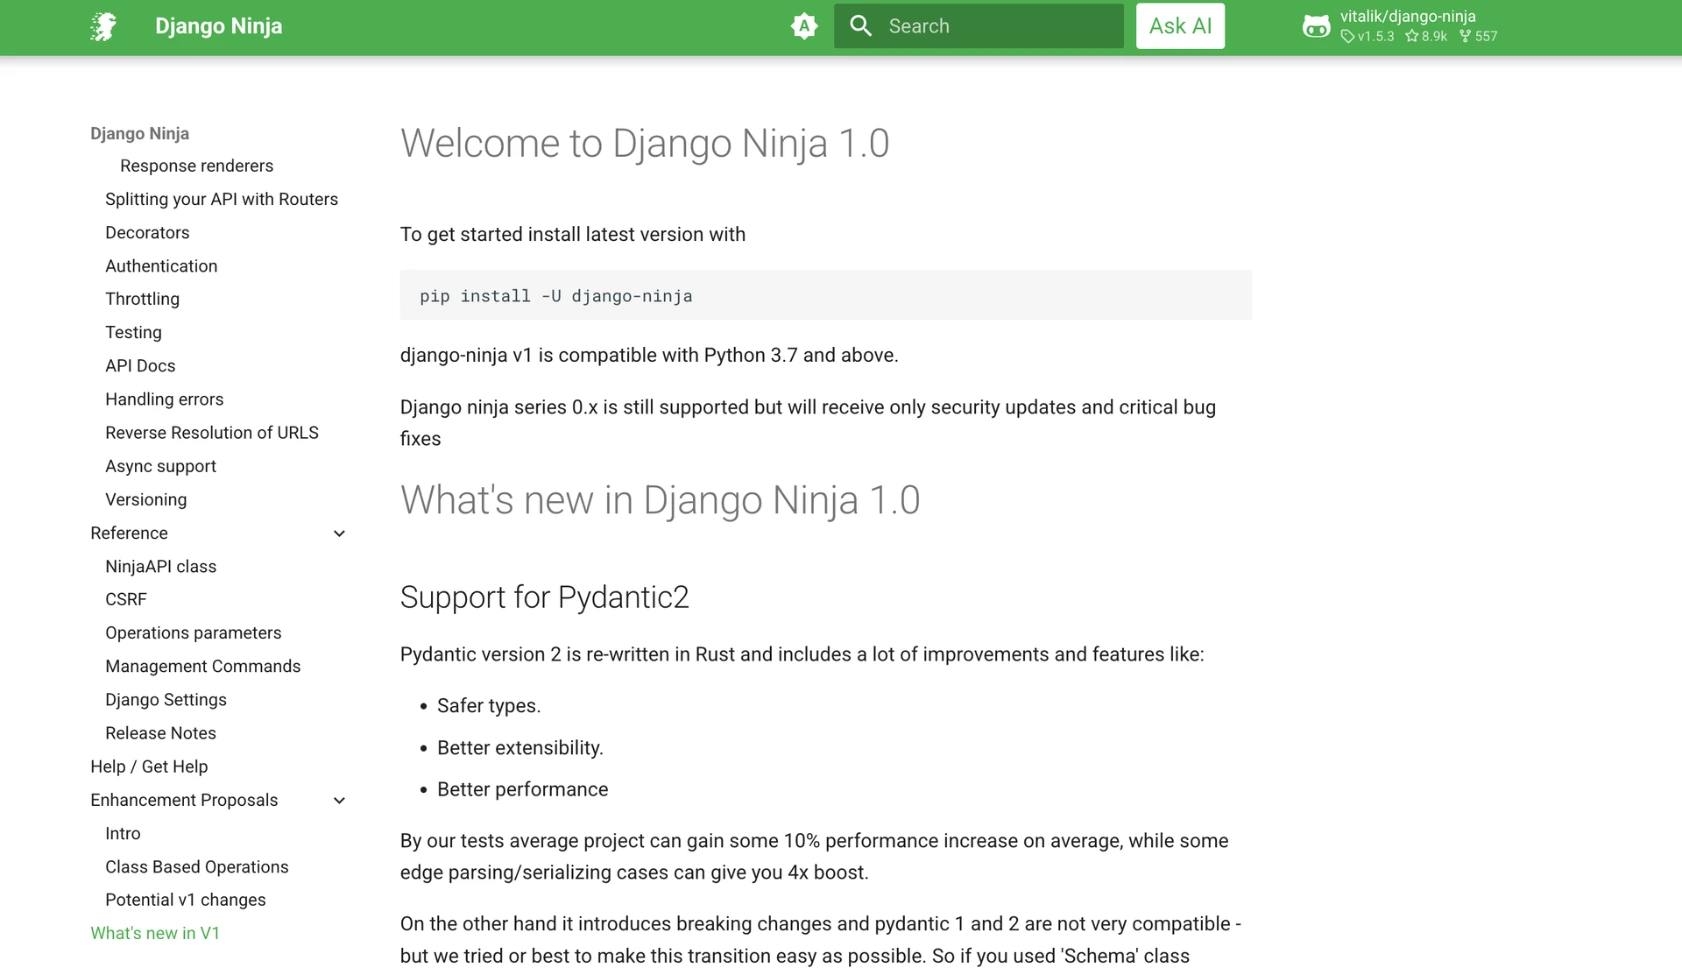Toggle the light/dark color scheme icon
Viewport: 1682px width, 975px height.
[x=804, y=27]
